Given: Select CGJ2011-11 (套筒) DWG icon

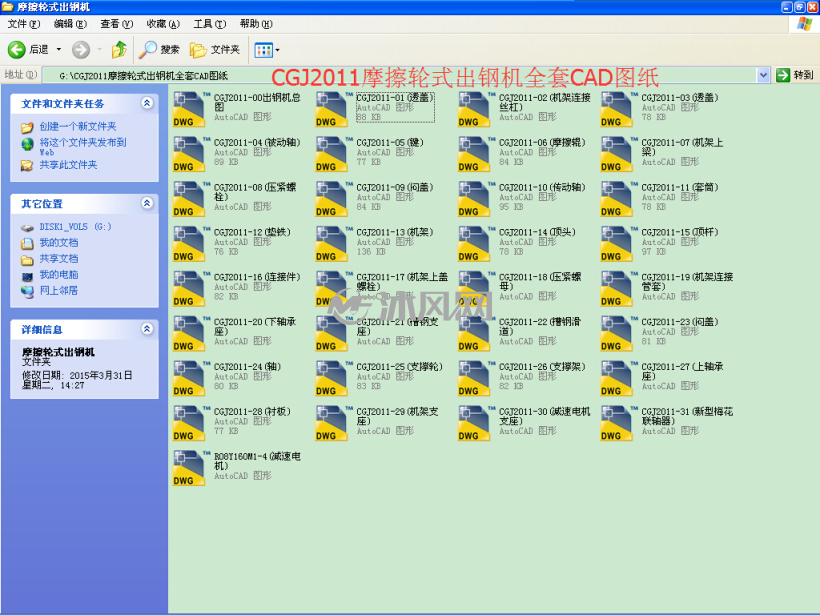Looking at the screenshot, I should click(617, 199).
